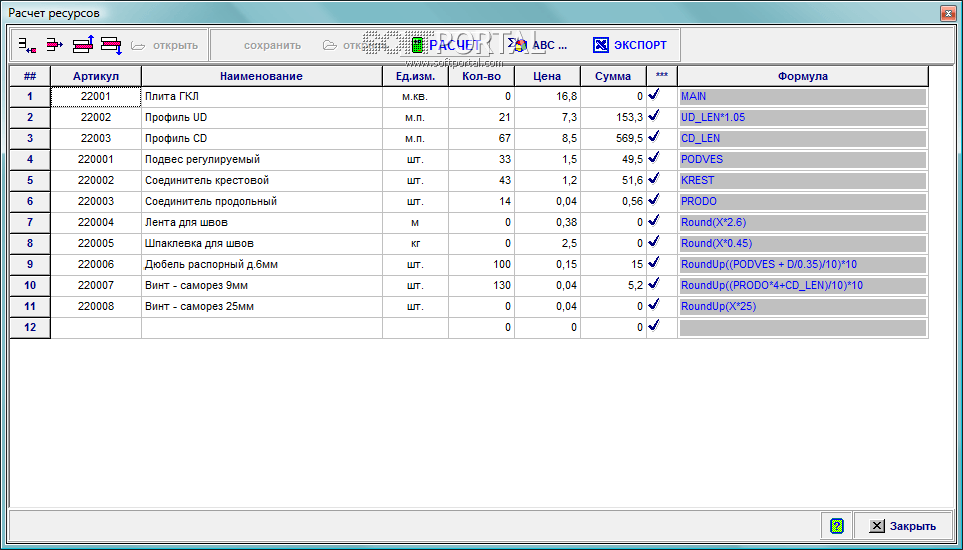Click the Артикул column header

96,76
